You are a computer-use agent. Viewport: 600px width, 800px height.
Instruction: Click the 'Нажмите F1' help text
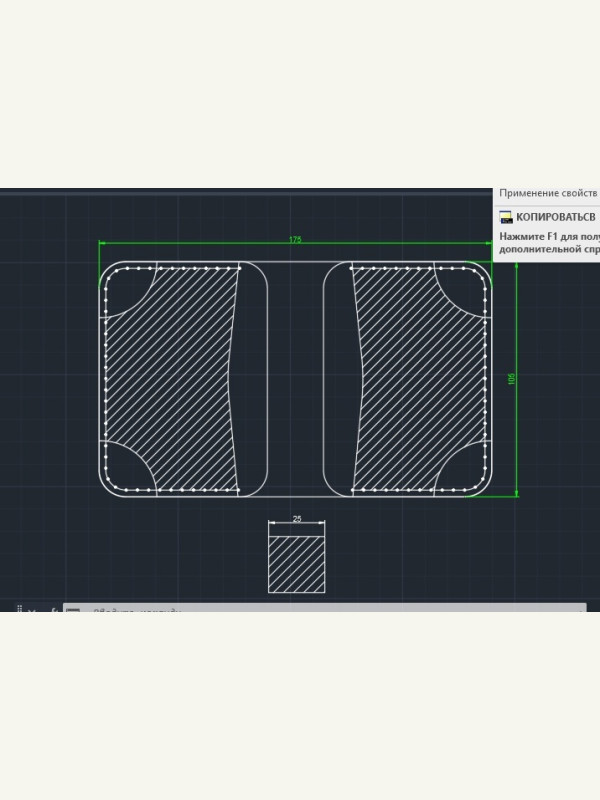[x=548, y=237]
